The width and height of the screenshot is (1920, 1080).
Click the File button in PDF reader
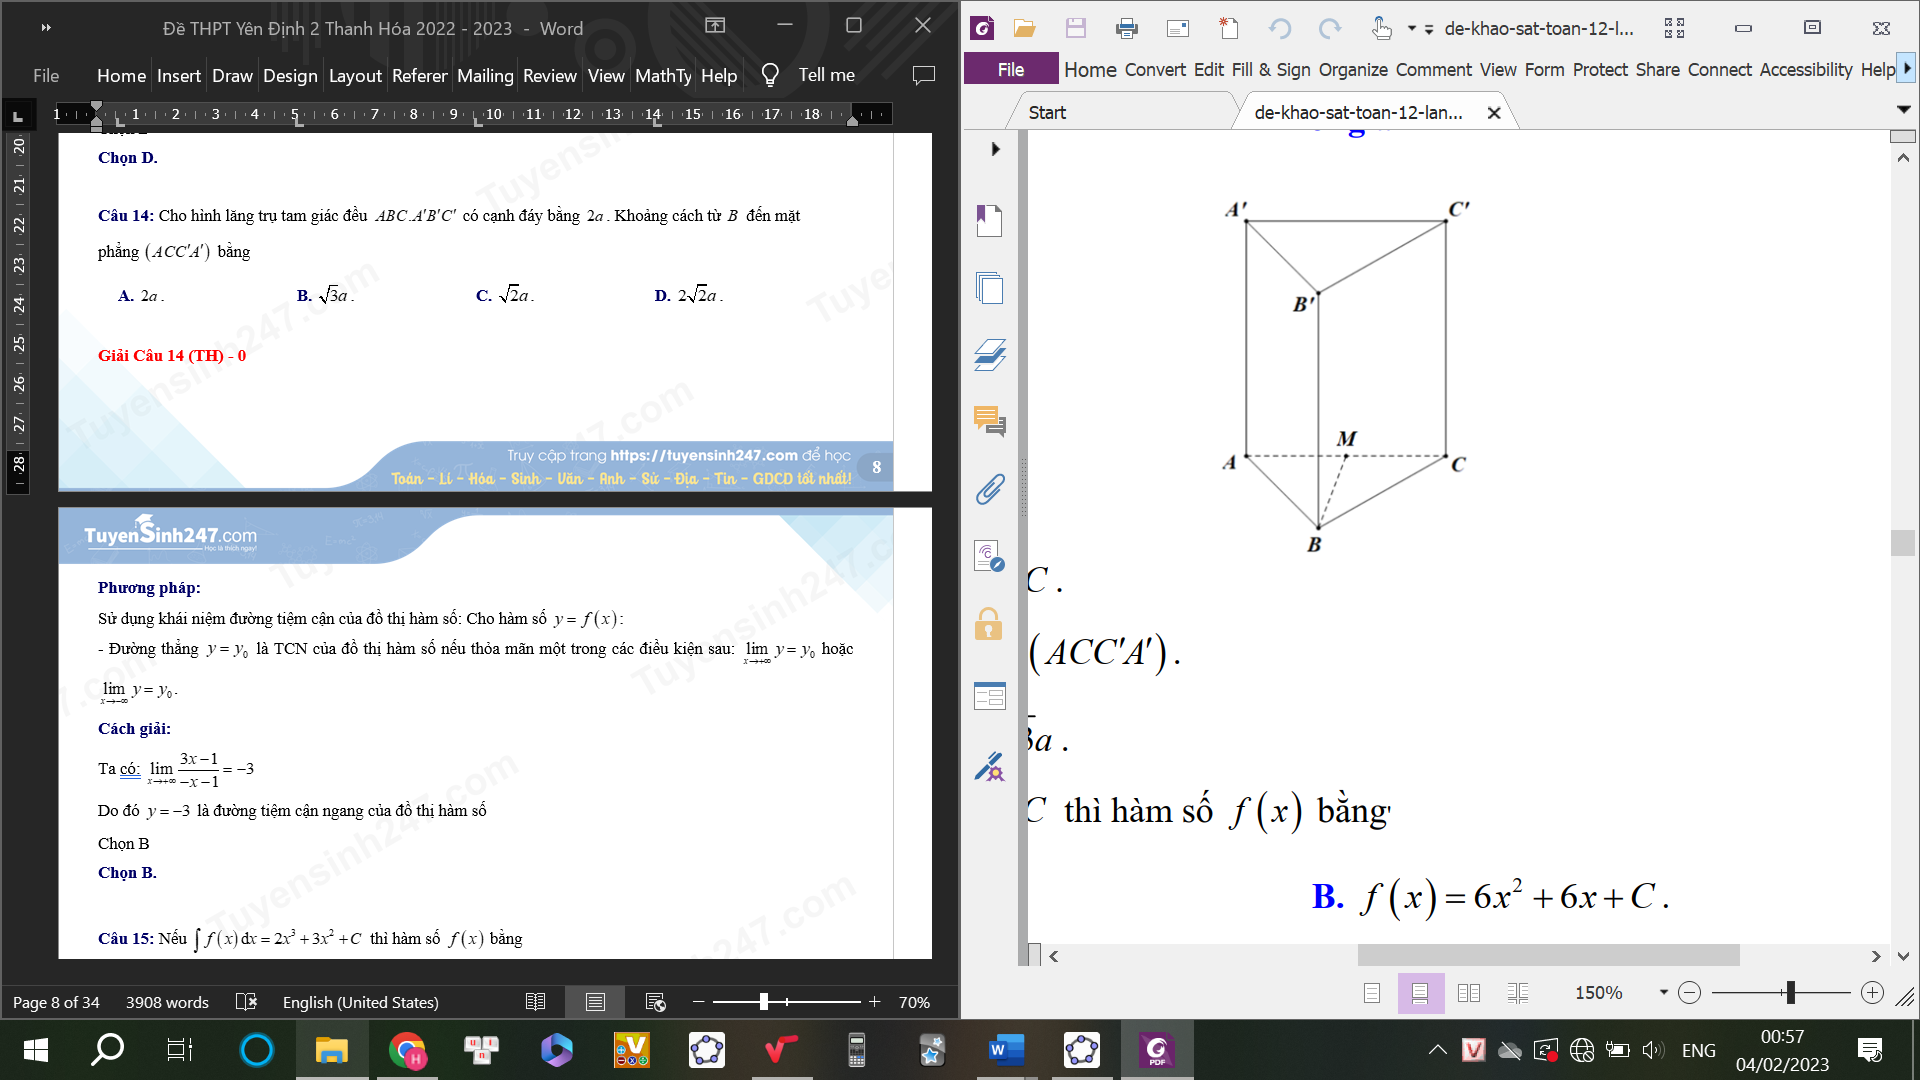coord(1010,70)
